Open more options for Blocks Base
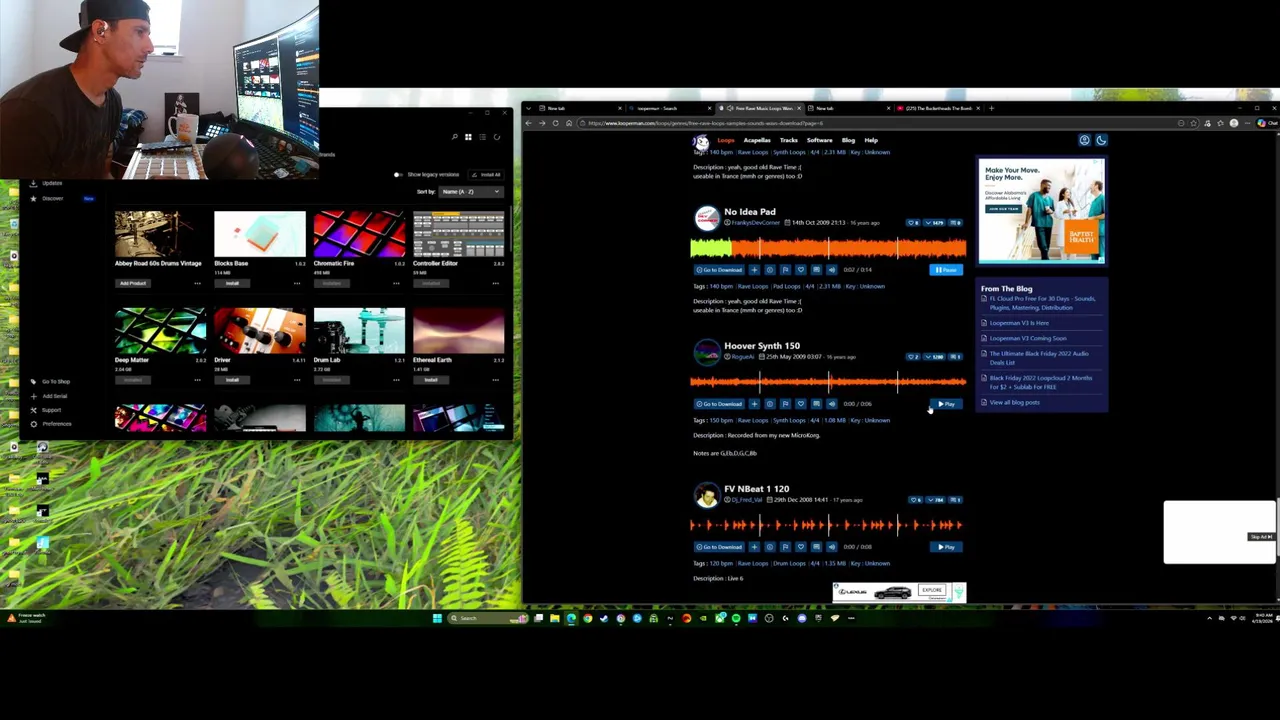Image resolution: width=1280 pixels, height=720 pixels. (x=296, y=283)
